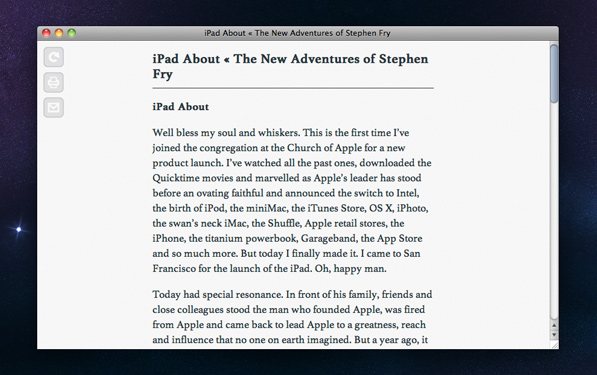Click the words 'swan's neck iMac'
Screen dimensions: 597x375
tap(209, 223)
